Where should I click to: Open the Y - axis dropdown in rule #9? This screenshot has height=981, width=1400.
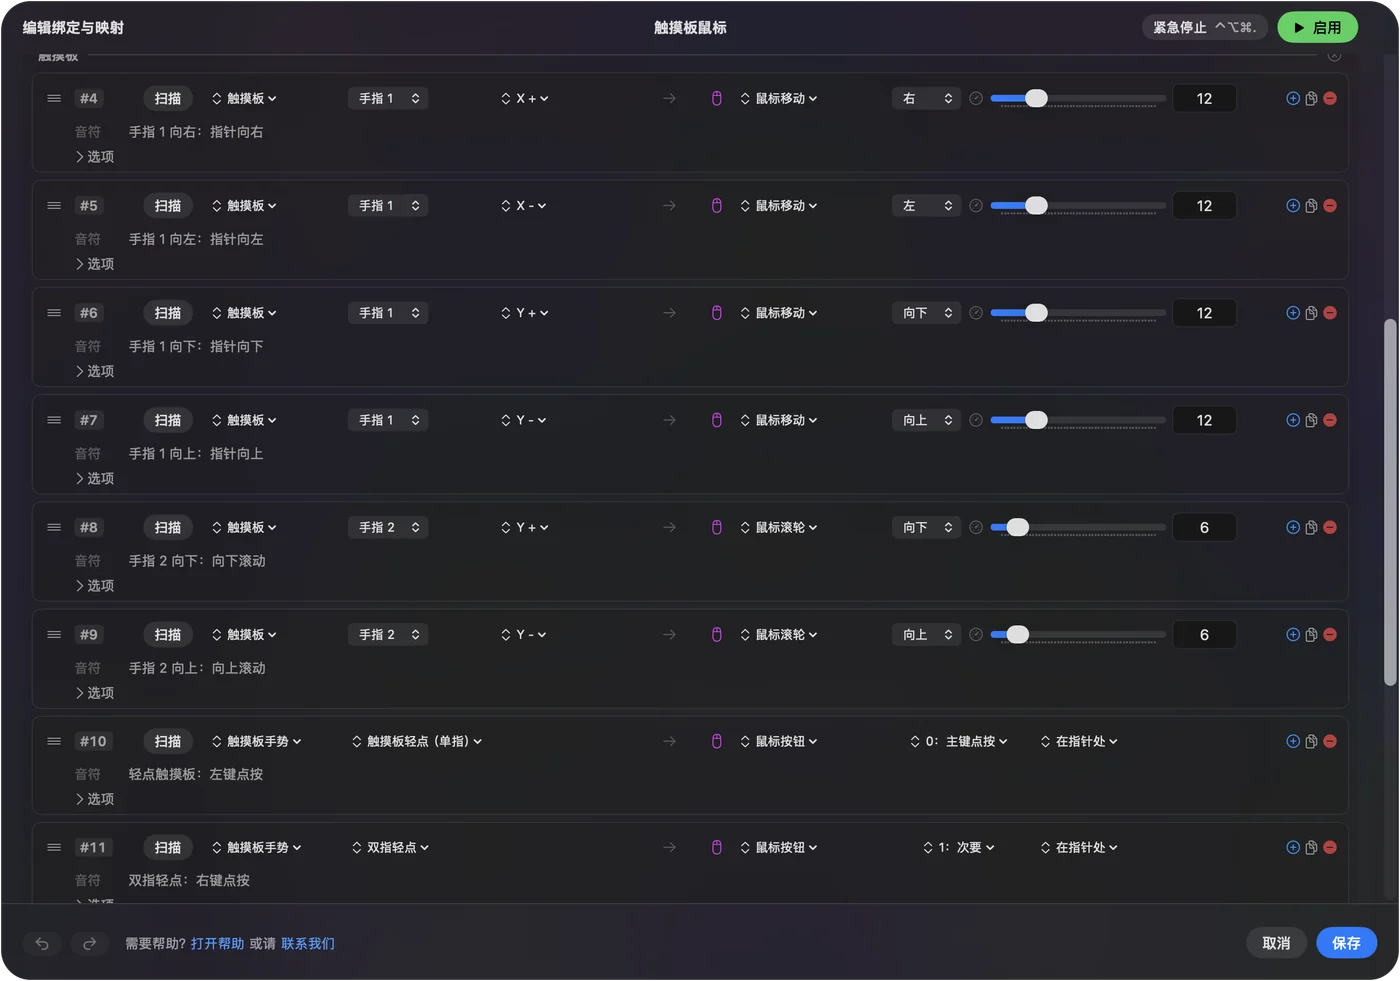[524, 635]
